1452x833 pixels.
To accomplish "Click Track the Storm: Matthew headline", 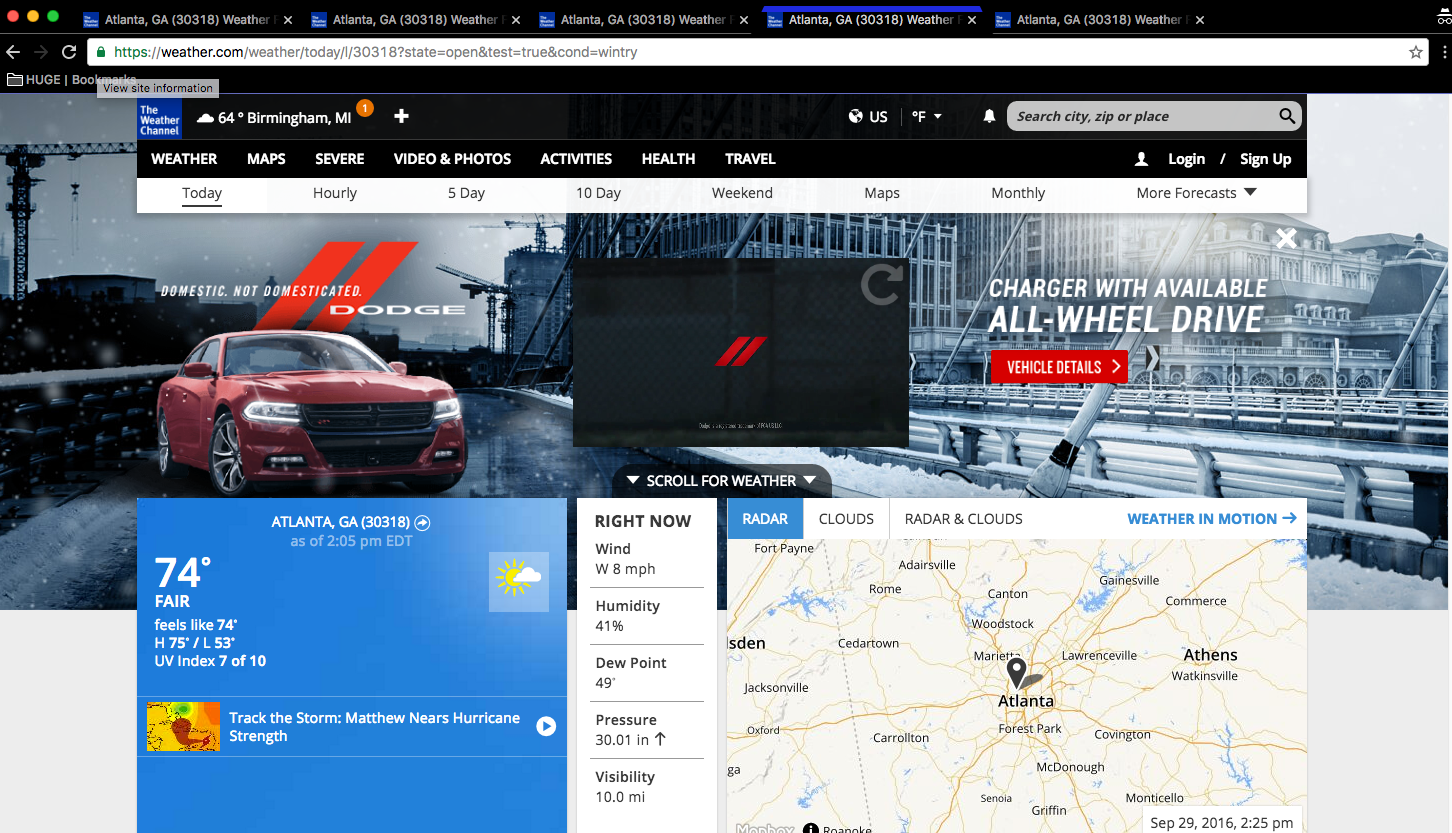I will tap(374, 727).
